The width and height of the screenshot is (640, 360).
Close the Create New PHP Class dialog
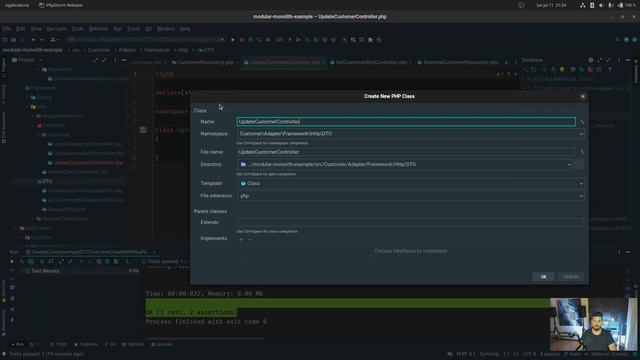583,96
